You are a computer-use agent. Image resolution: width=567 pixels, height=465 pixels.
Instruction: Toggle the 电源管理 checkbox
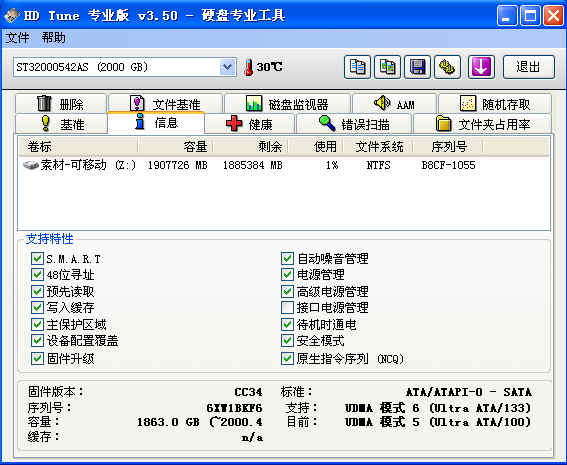(x=287, y=274)
